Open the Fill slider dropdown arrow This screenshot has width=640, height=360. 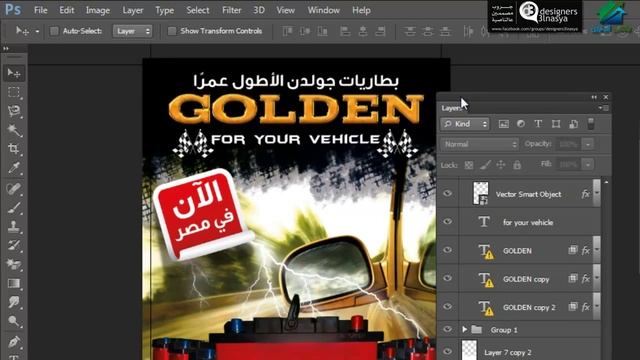pos(588,164)
